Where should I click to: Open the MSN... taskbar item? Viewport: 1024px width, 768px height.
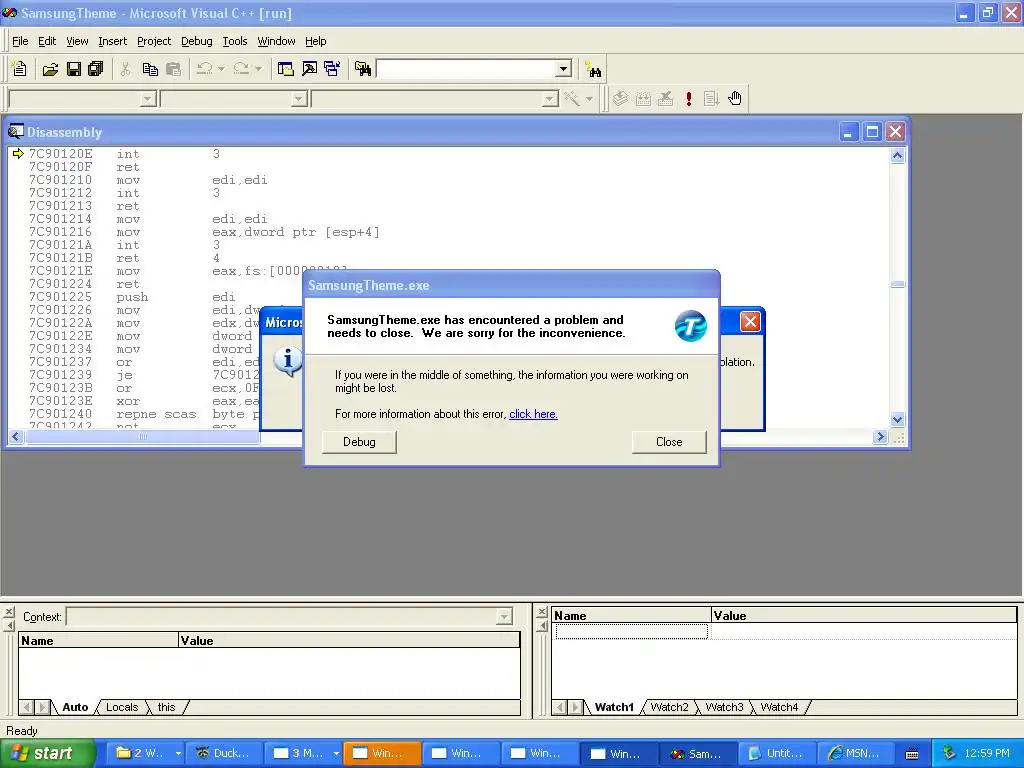[855, 754]
